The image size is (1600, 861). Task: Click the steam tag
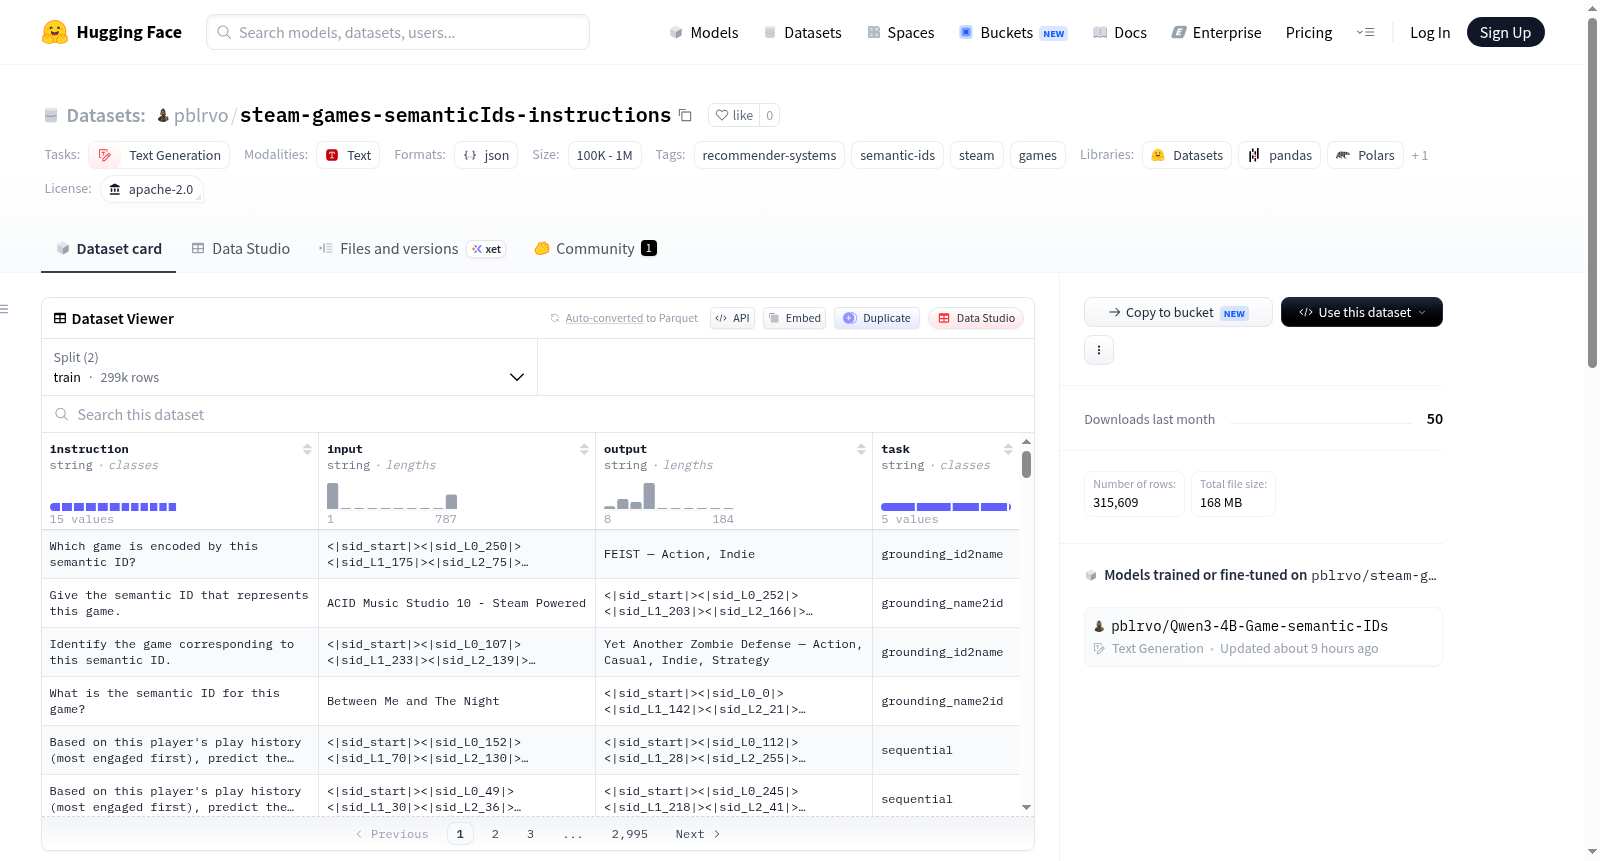coord(976,155)
